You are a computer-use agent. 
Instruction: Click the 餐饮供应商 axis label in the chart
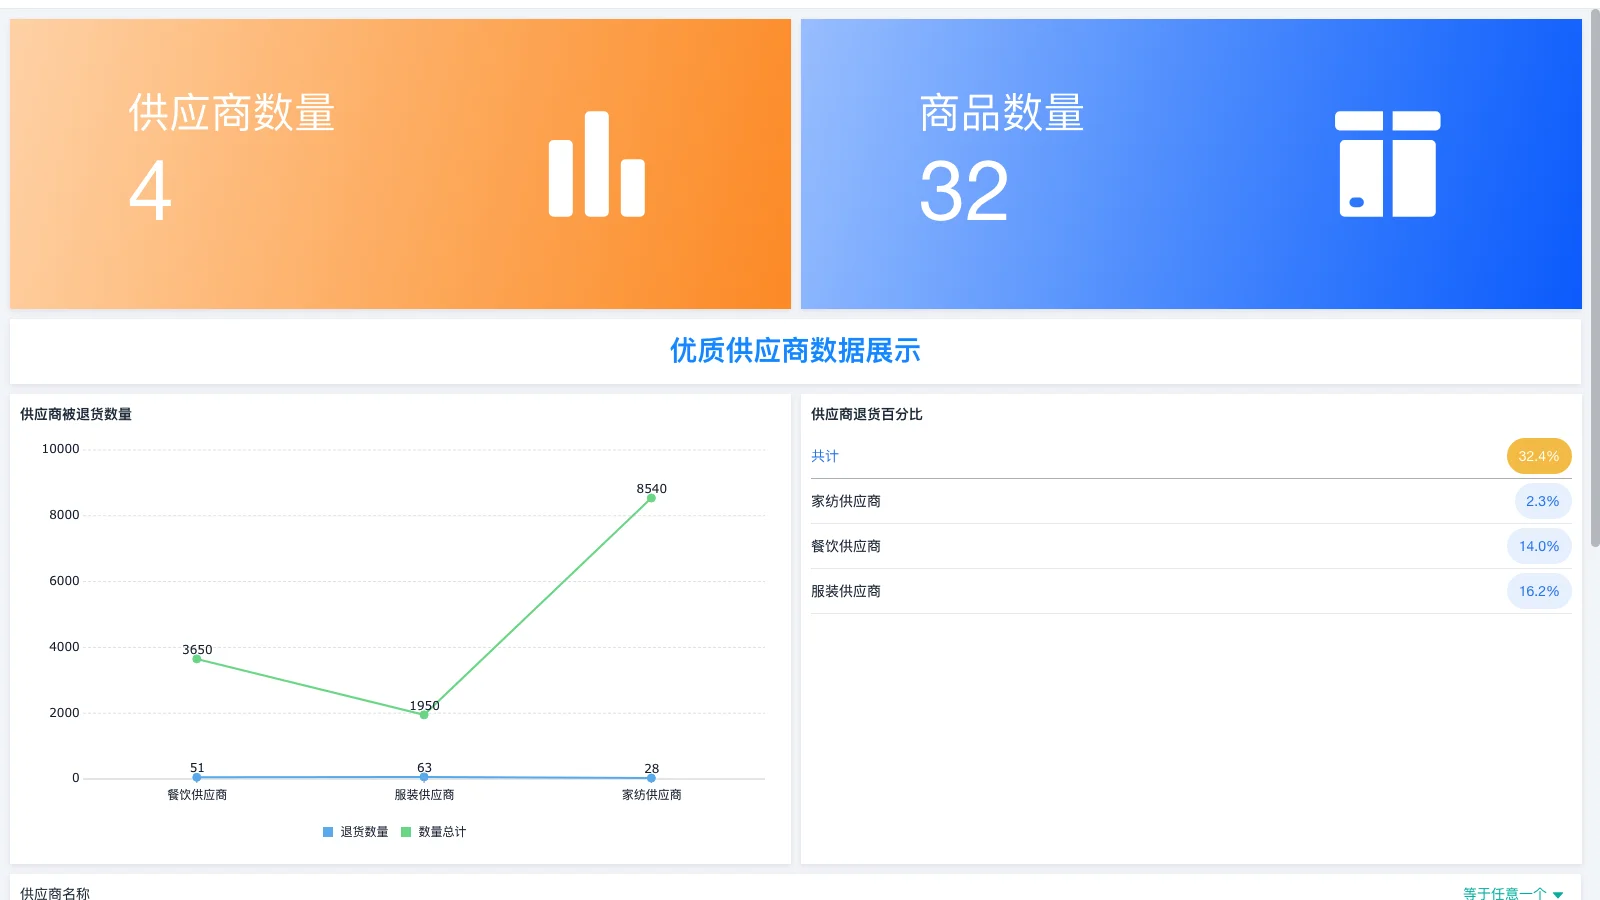pos(196,794)
